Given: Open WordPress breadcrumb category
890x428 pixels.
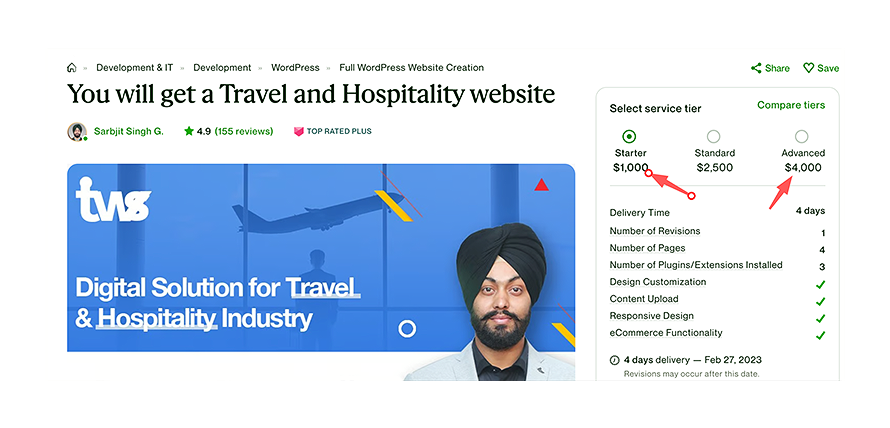Looking at the screenshot, I should pos(295,68).
